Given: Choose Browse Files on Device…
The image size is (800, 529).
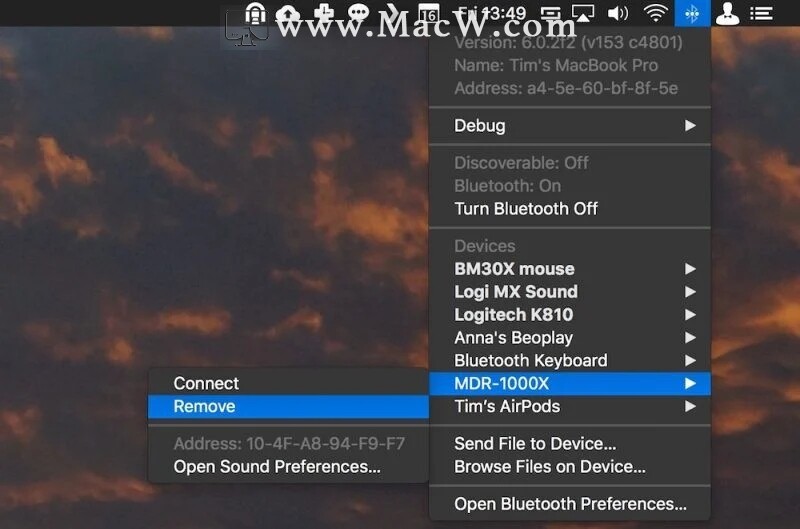Looking at the screenshot, I should 570,467.
